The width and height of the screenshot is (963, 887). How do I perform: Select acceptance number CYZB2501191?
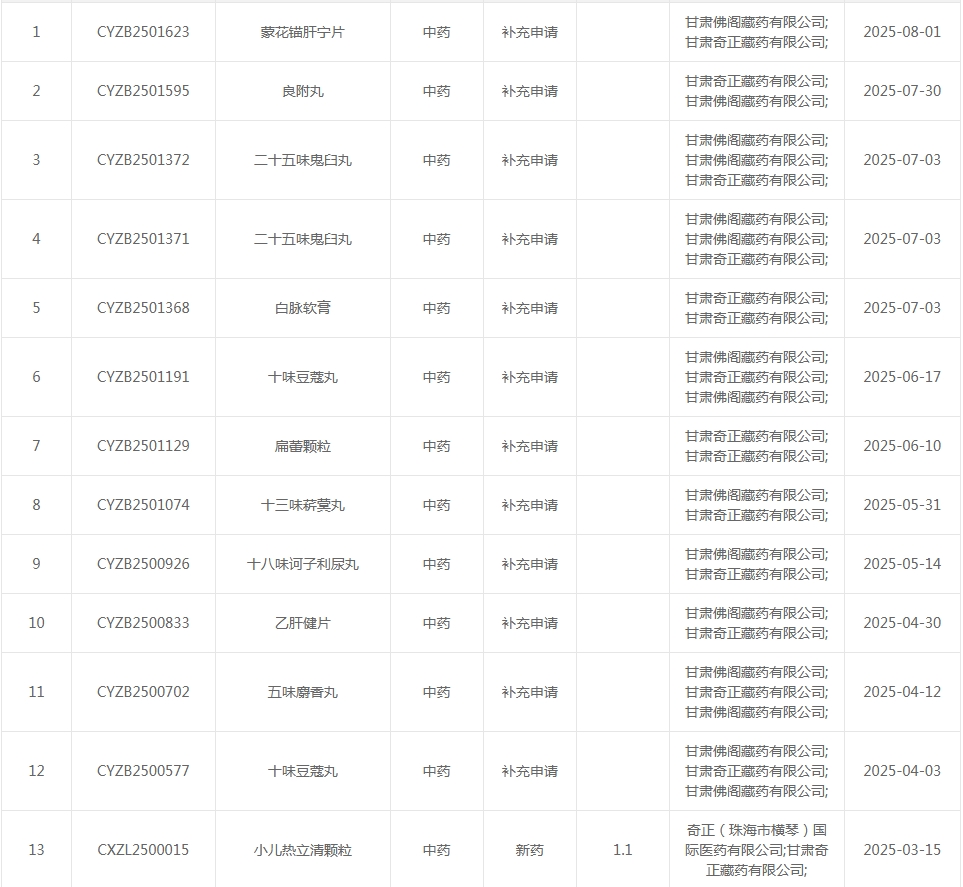143,377
